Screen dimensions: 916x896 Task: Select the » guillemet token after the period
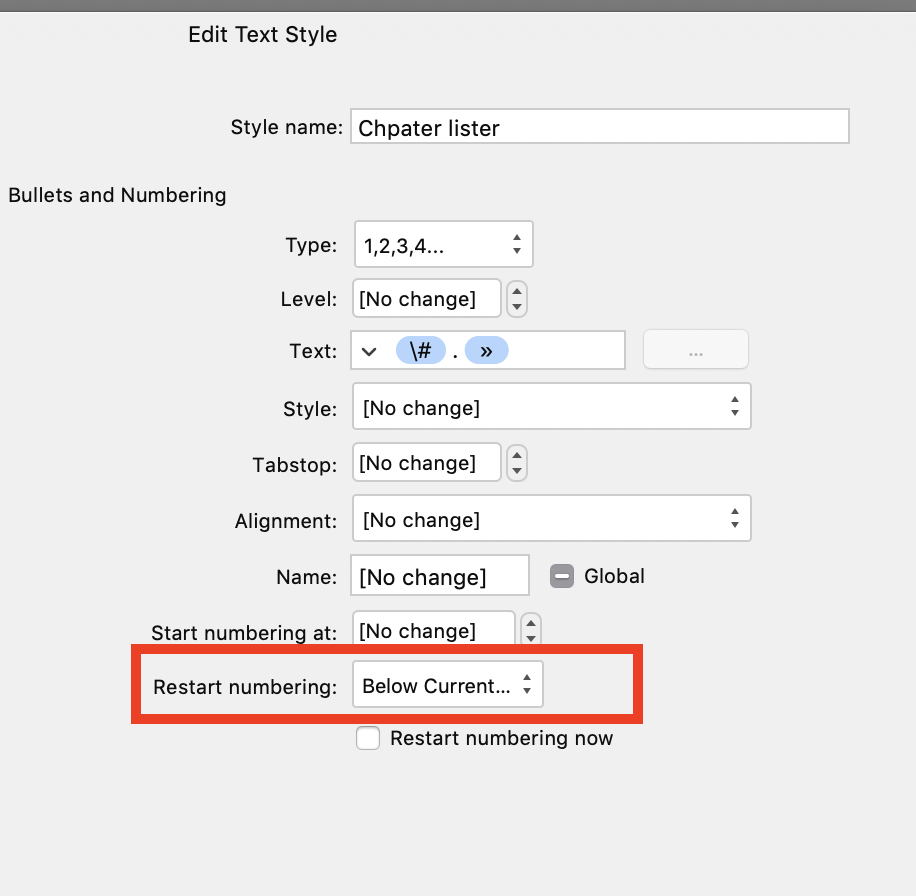487,350
